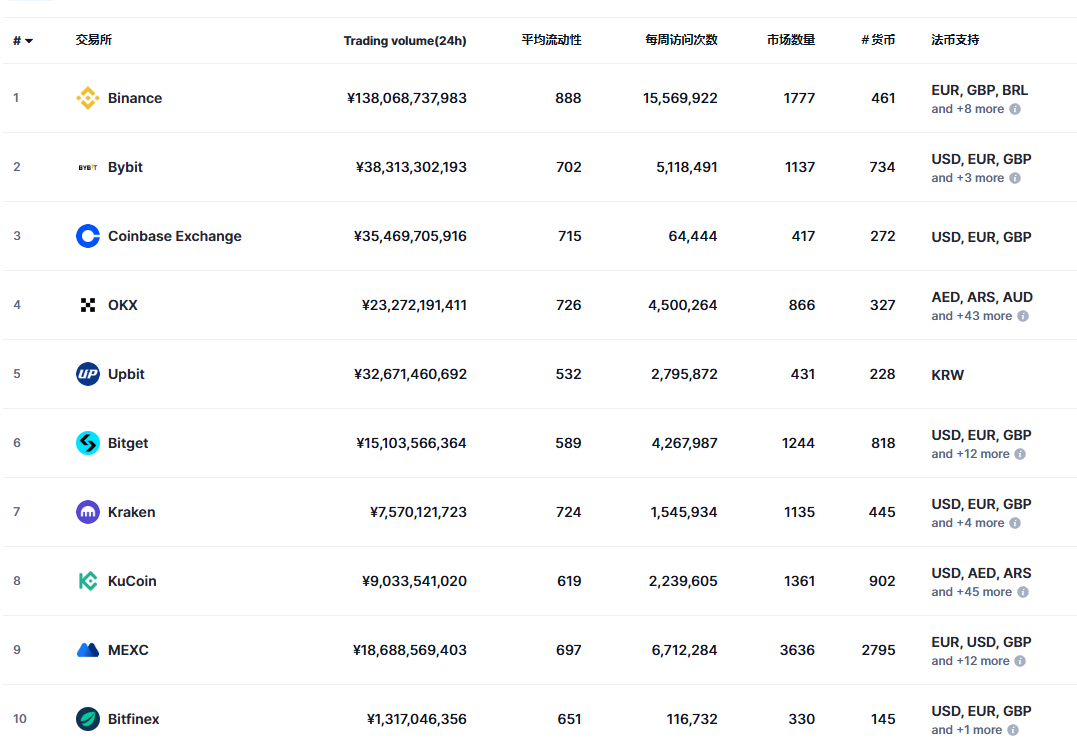Select Upbit fiat support KRW
The image size is (1077, 746).
[x=947, y=375]
